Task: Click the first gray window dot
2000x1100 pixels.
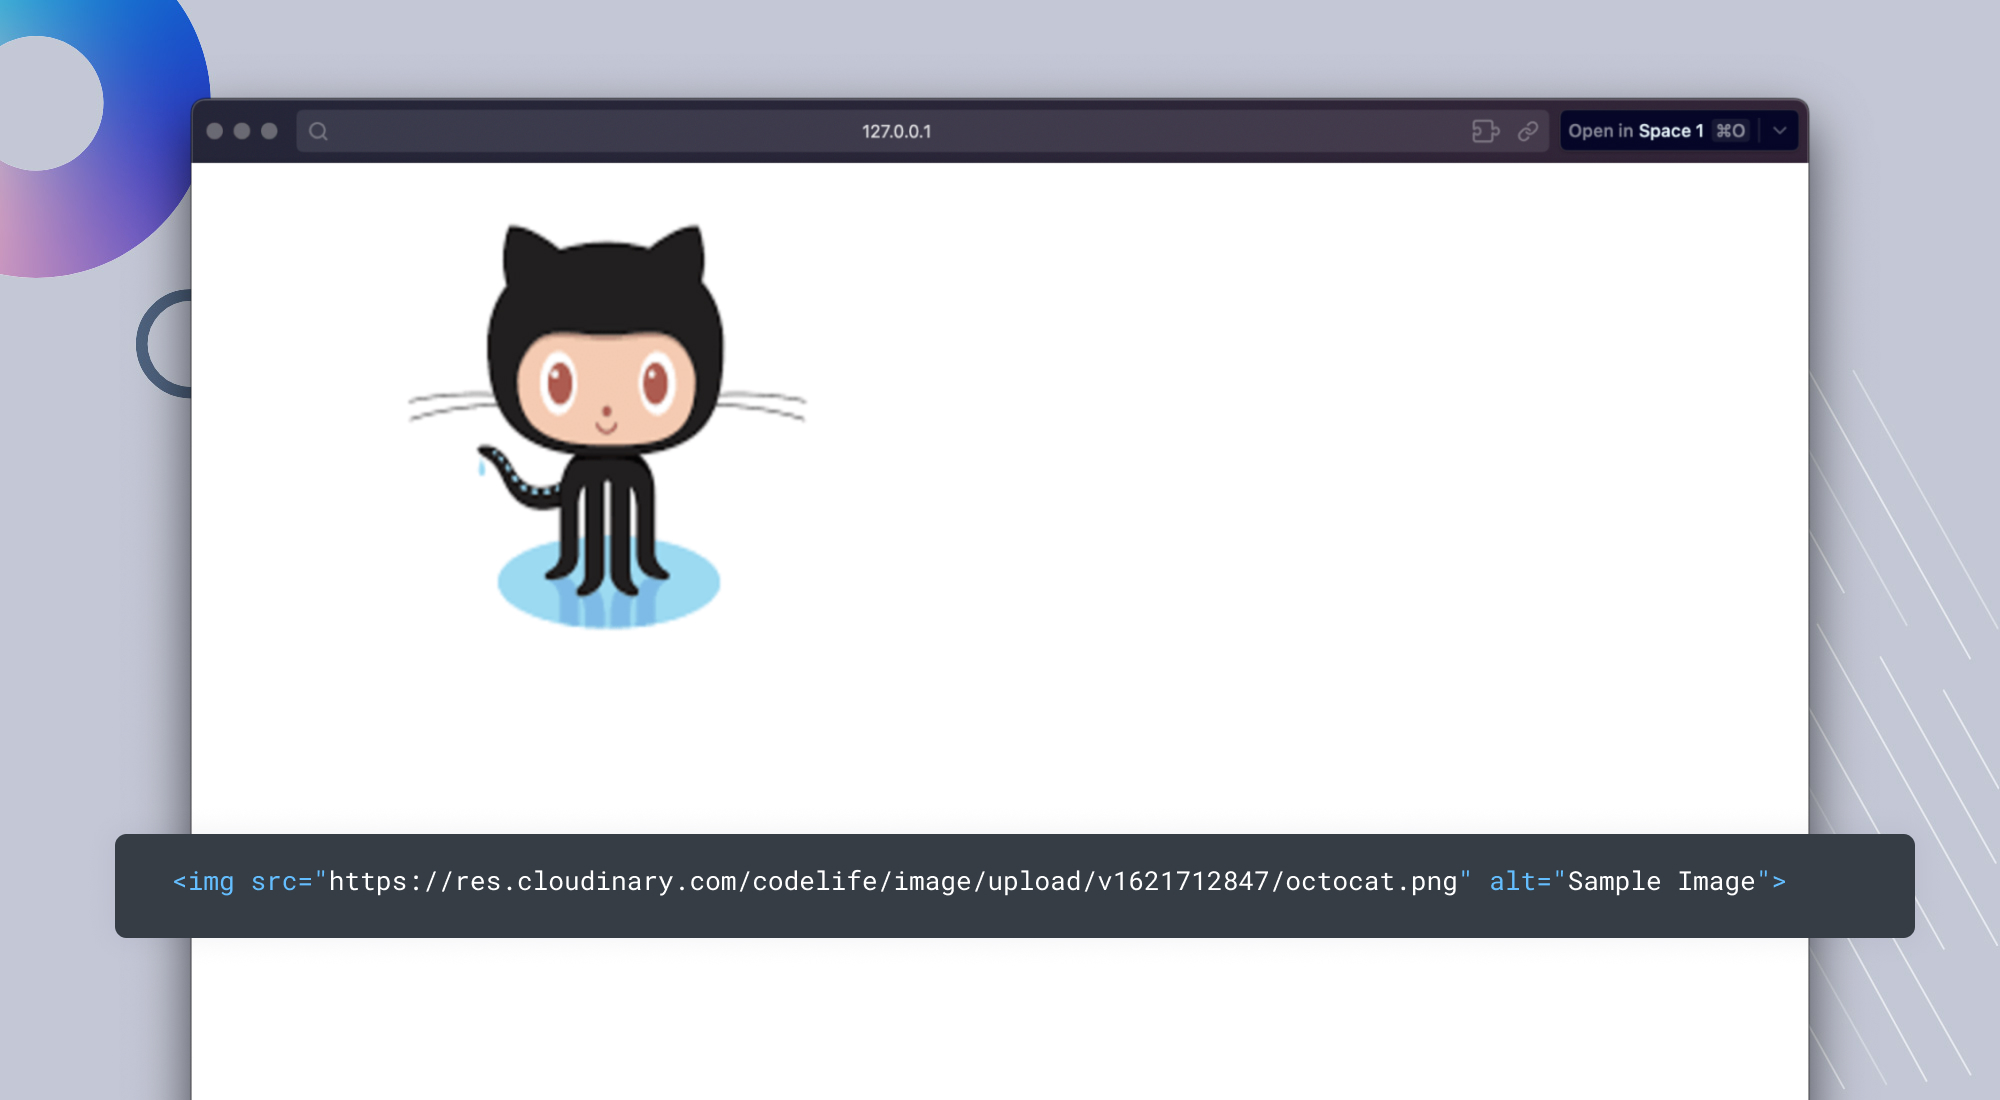Action: 214,131
